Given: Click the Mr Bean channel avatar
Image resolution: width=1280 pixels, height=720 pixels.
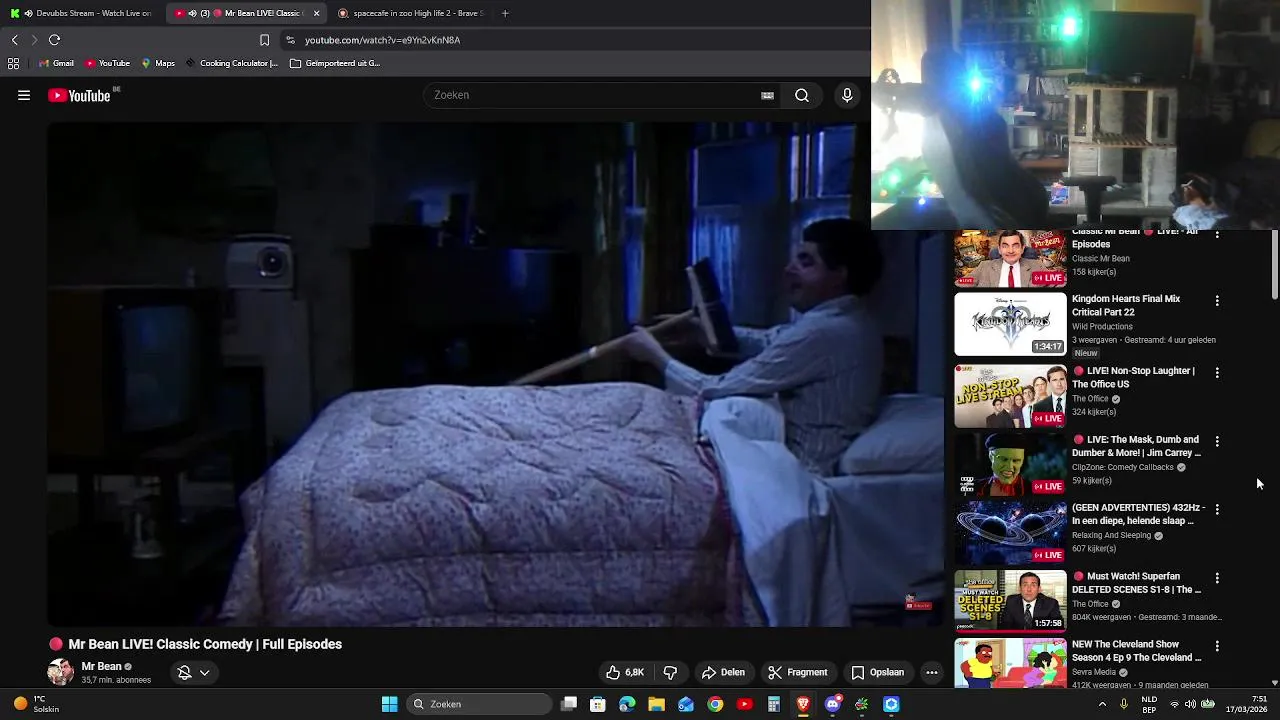Looking at the screenshot, I should [60, 672].
